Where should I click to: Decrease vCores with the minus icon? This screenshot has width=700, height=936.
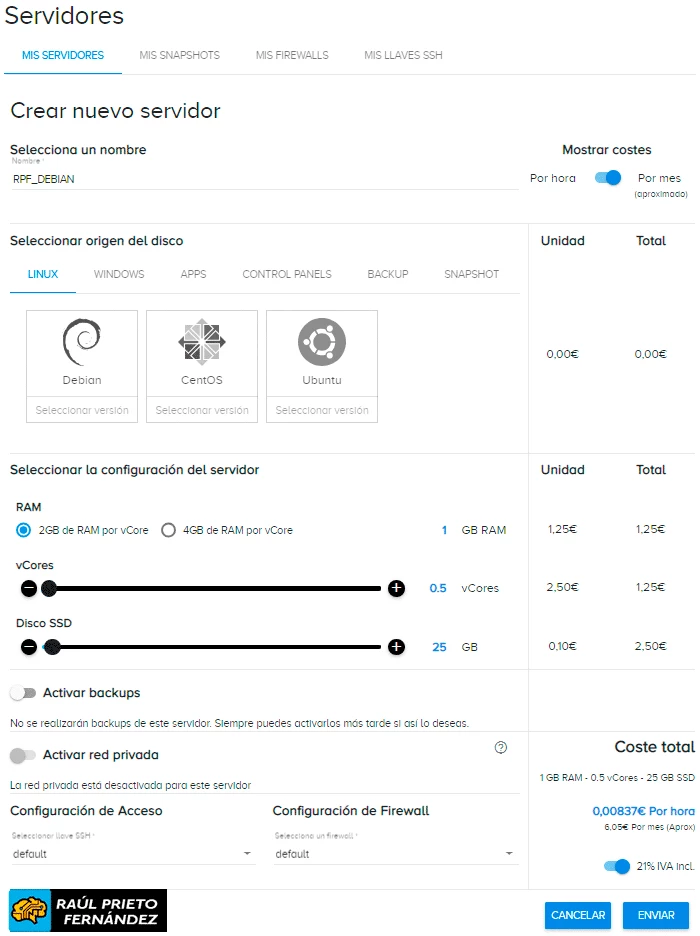(28, 588)
